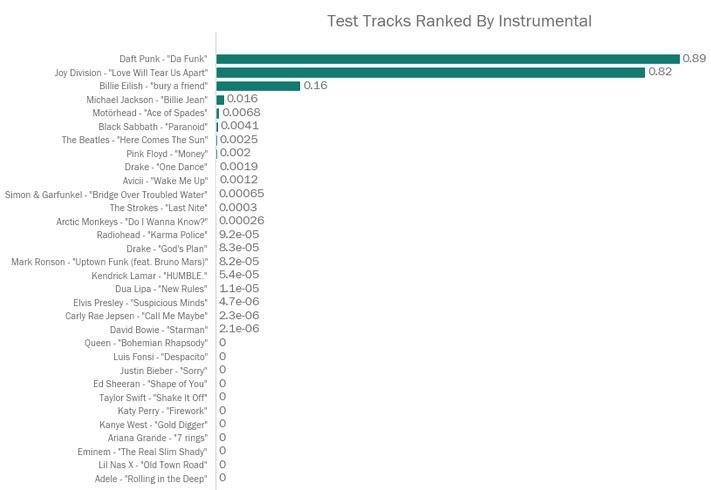
Task: Click the Adele "Rolling in the Deep" label
Action: click(x=151, y=479)
